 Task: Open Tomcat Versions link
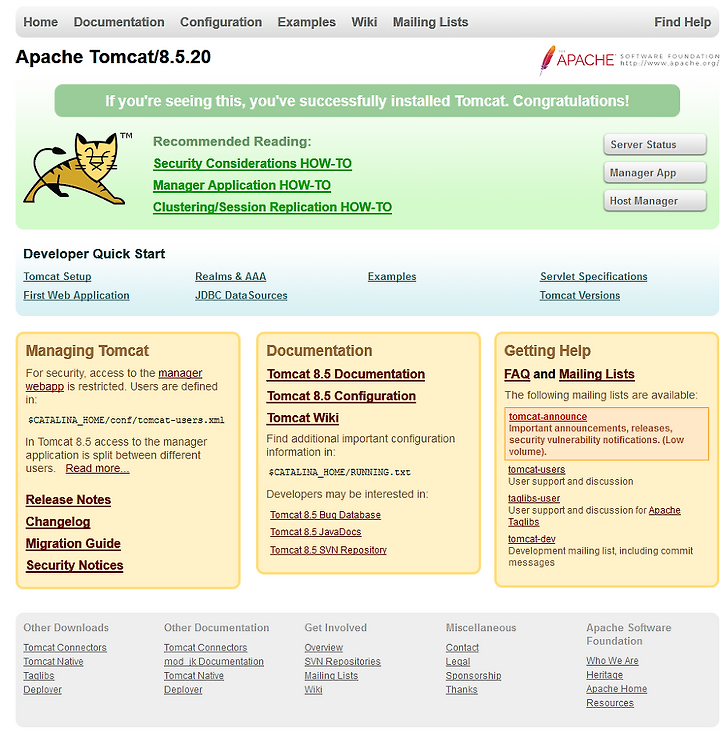(x=580, y=296)
